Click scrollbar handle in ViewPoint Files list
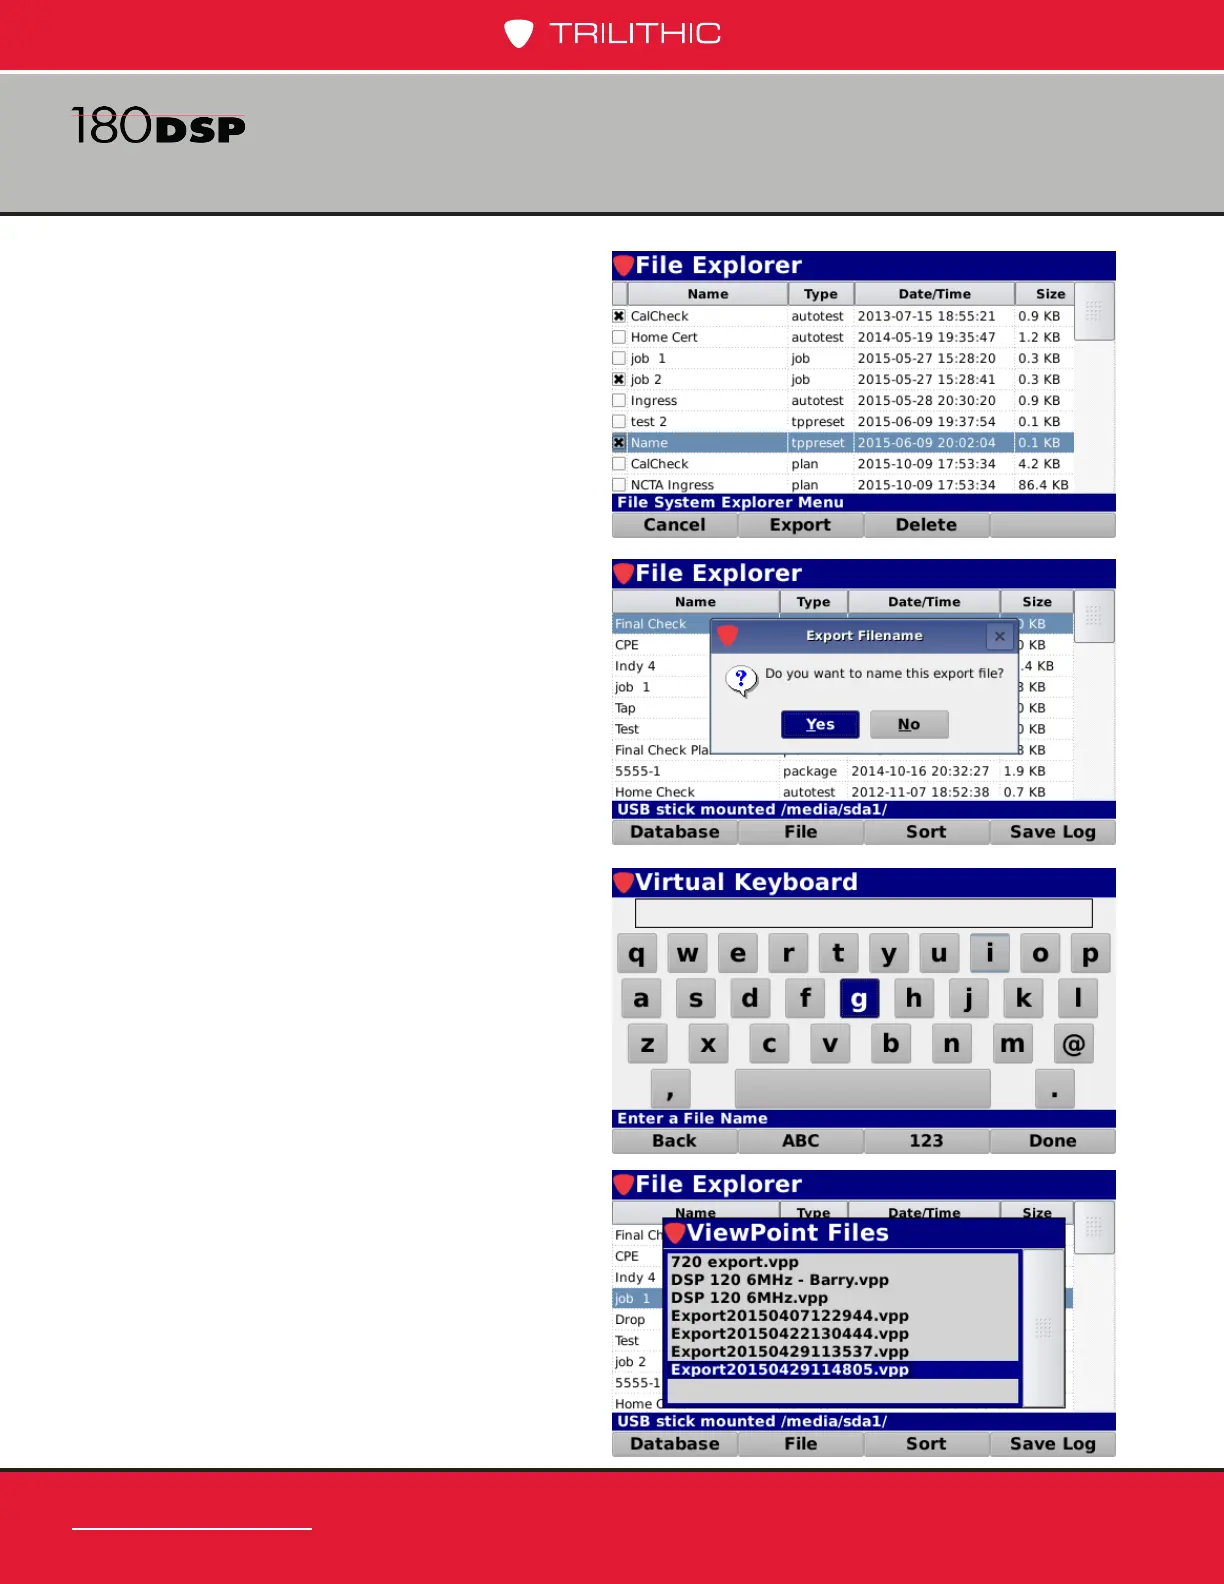 click(1043, 1328)
